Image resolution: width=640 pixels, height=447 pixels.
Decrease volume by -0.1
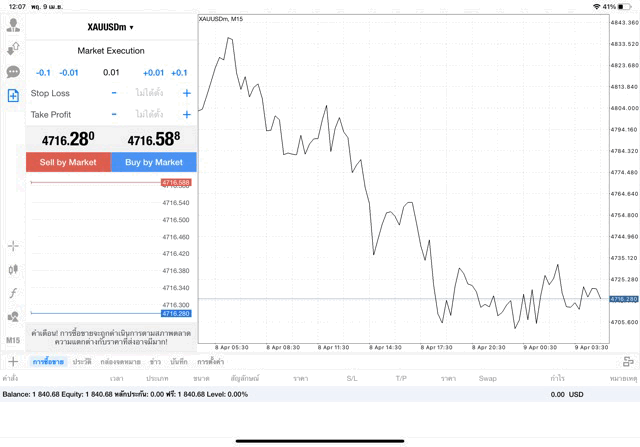tap(43, 72)
